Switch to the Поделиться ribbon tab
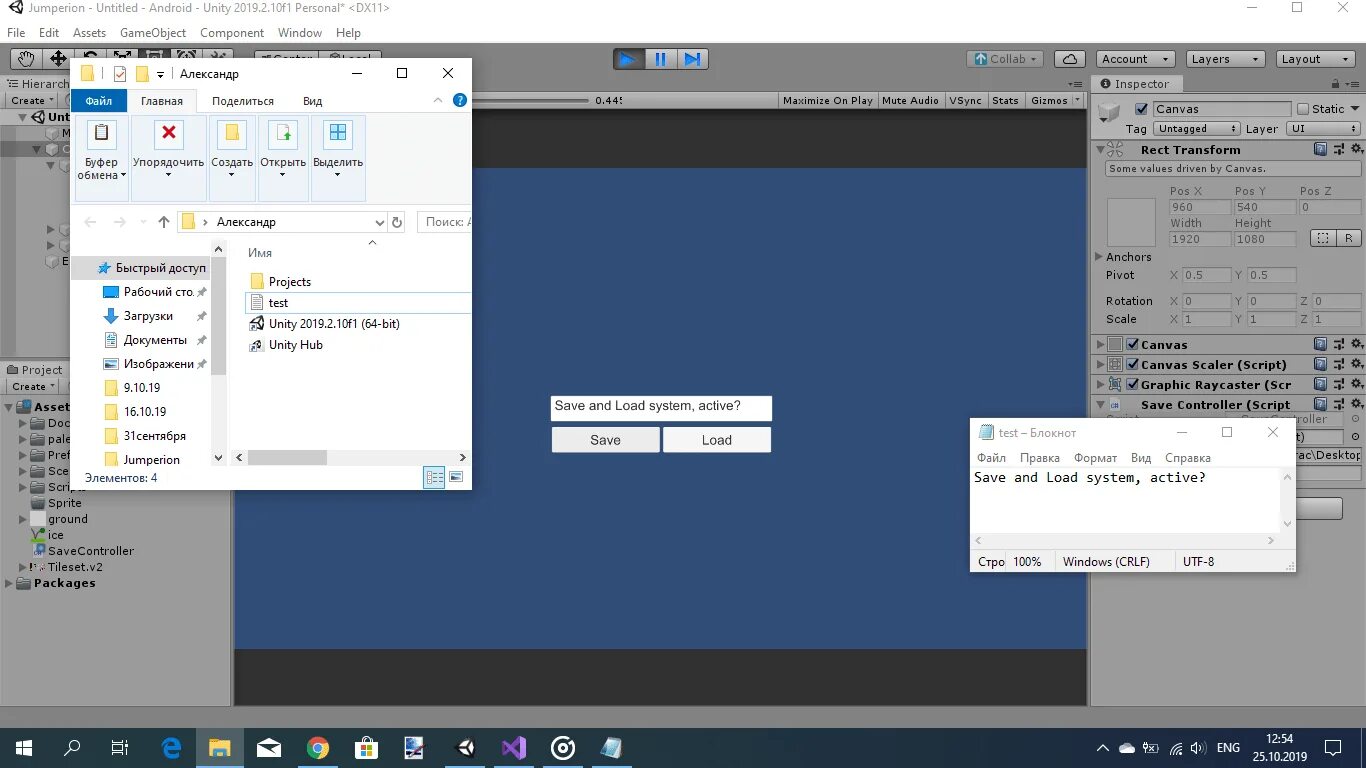The width and height of the screenshot is (1366, 768). (x=243, y=101)
